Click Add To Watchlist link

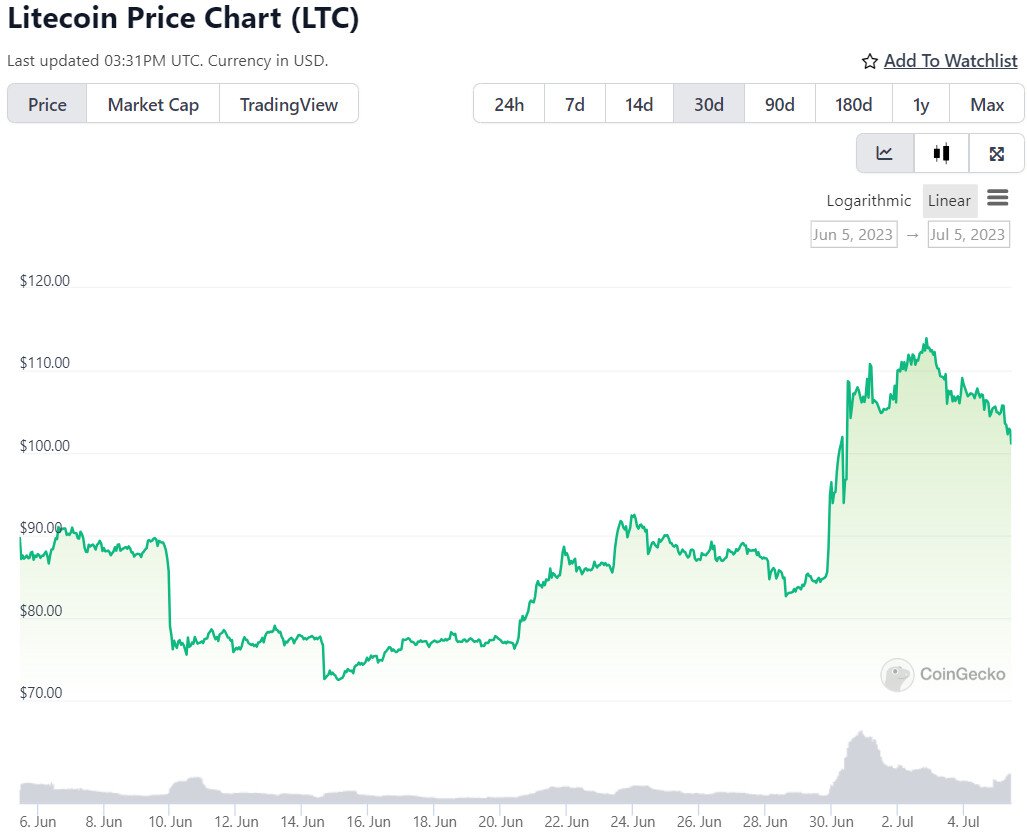(950, 61)
